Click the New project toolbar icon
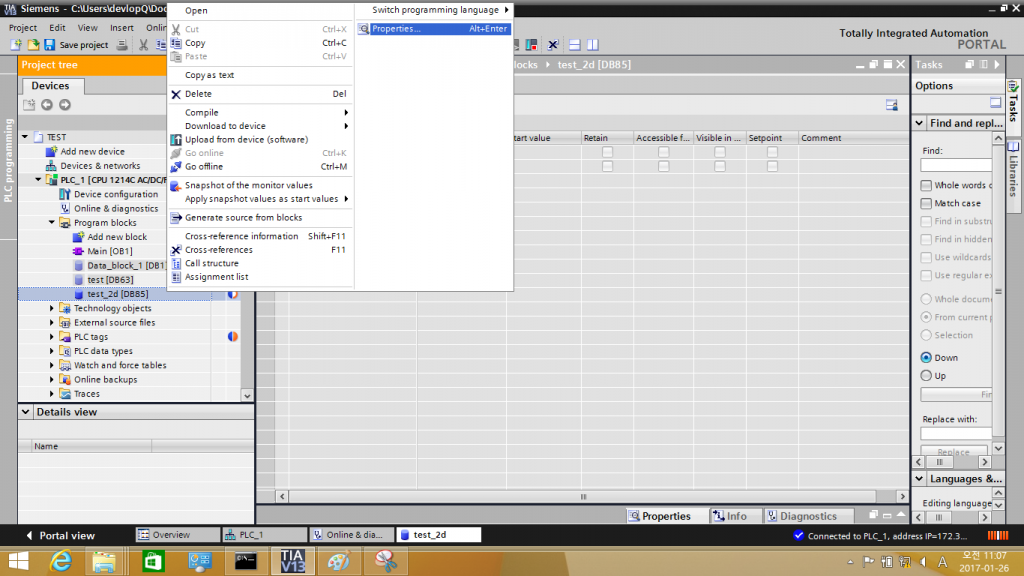Image resolution: width=1024 pixels, height=576 pixels. [x=16, y=44]
